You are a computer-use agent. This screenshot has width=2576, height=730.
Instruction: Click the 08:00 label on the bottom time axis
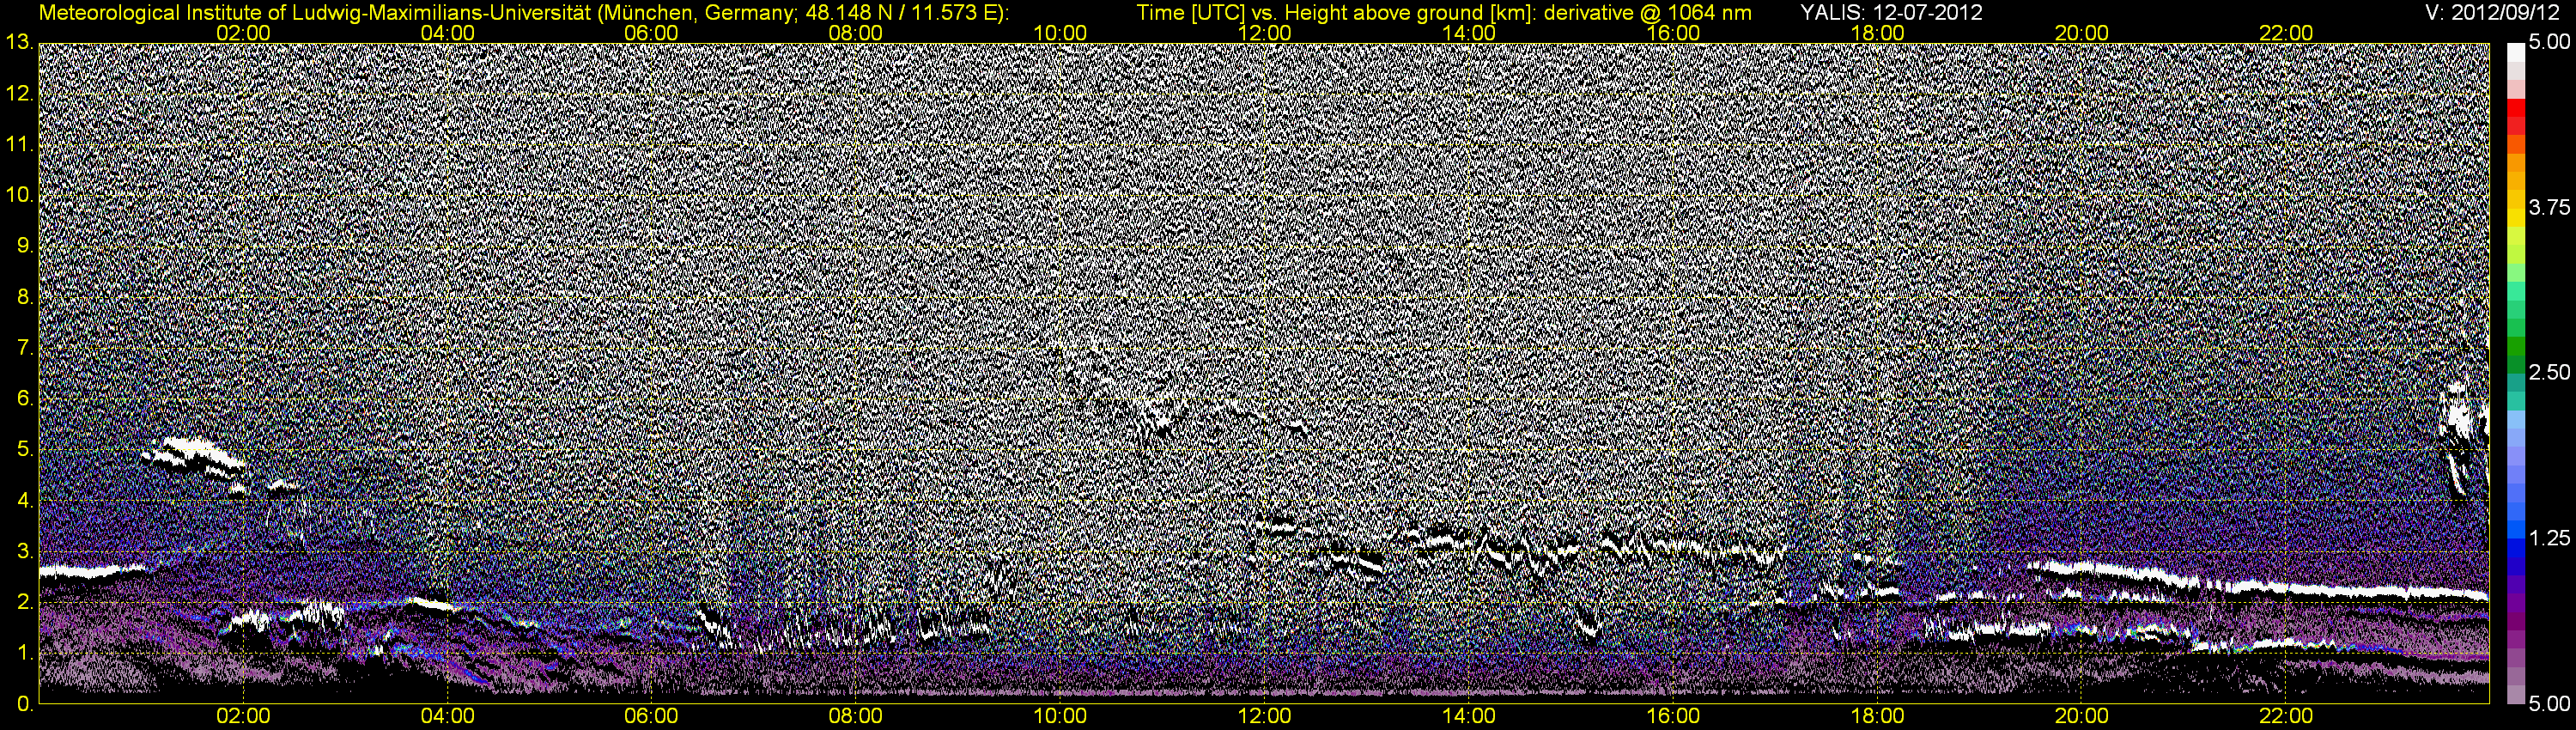coord(855,717)
